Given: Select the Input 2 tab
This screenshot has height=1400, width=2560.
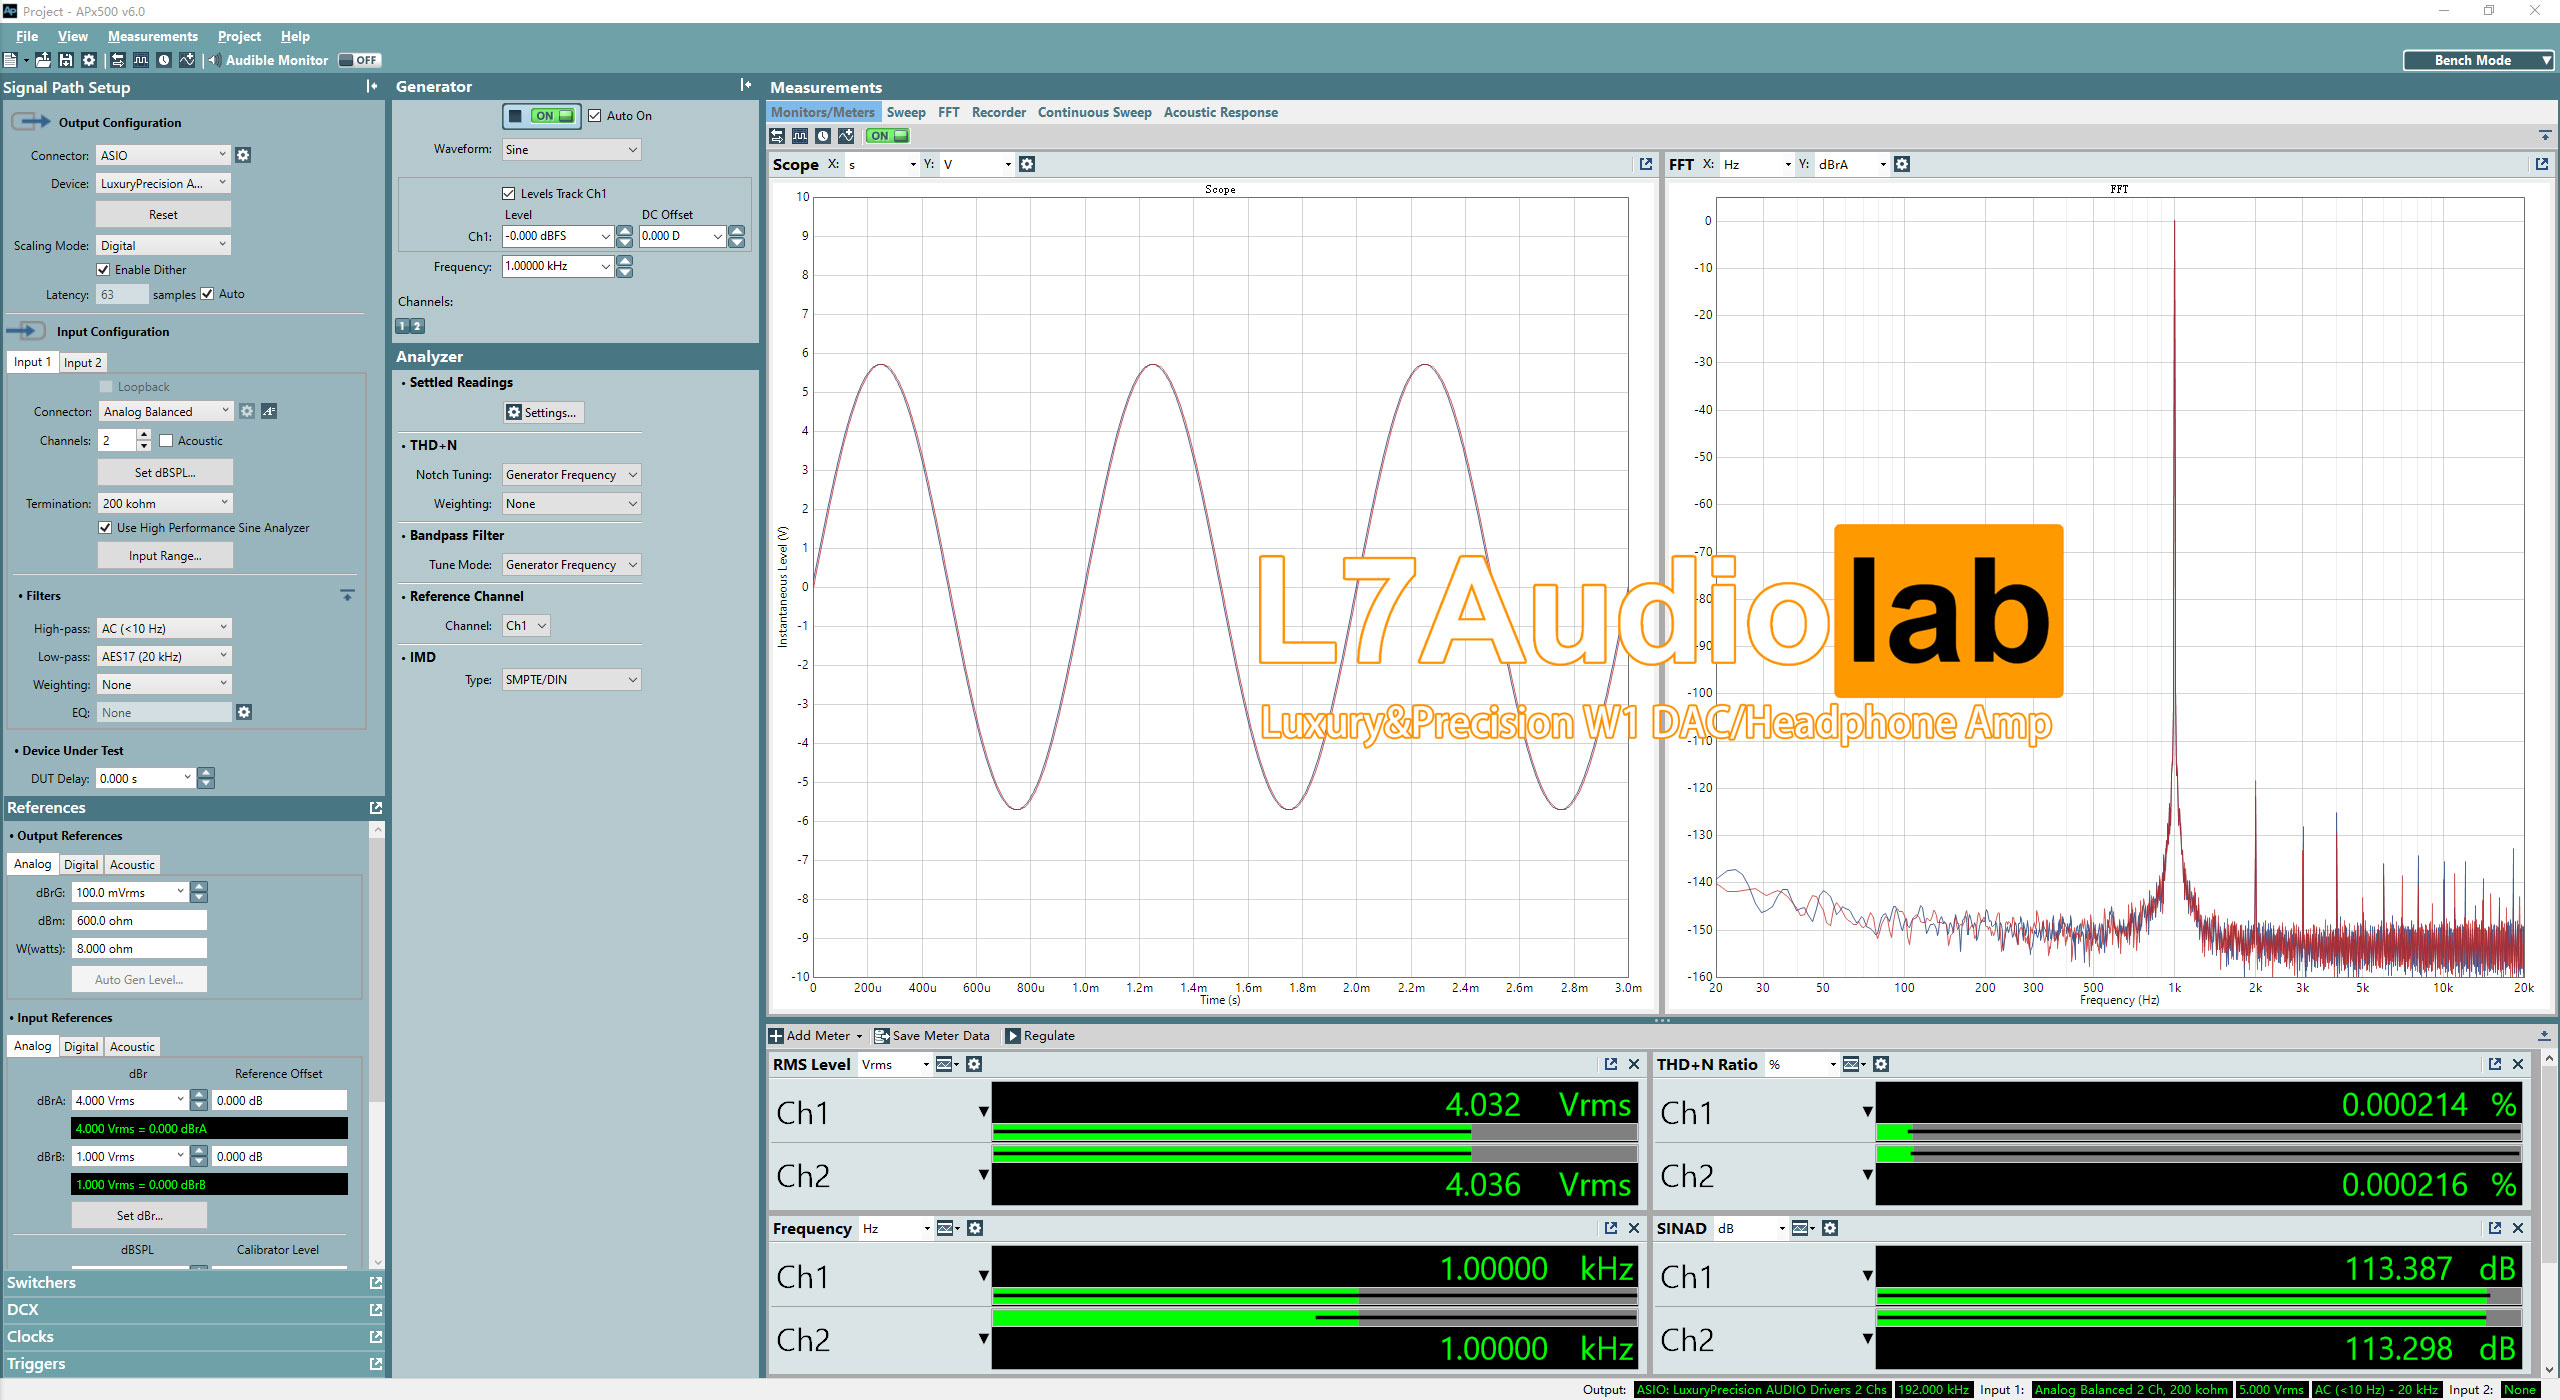Looking at the screenshot, I should (x=83, y=362).
